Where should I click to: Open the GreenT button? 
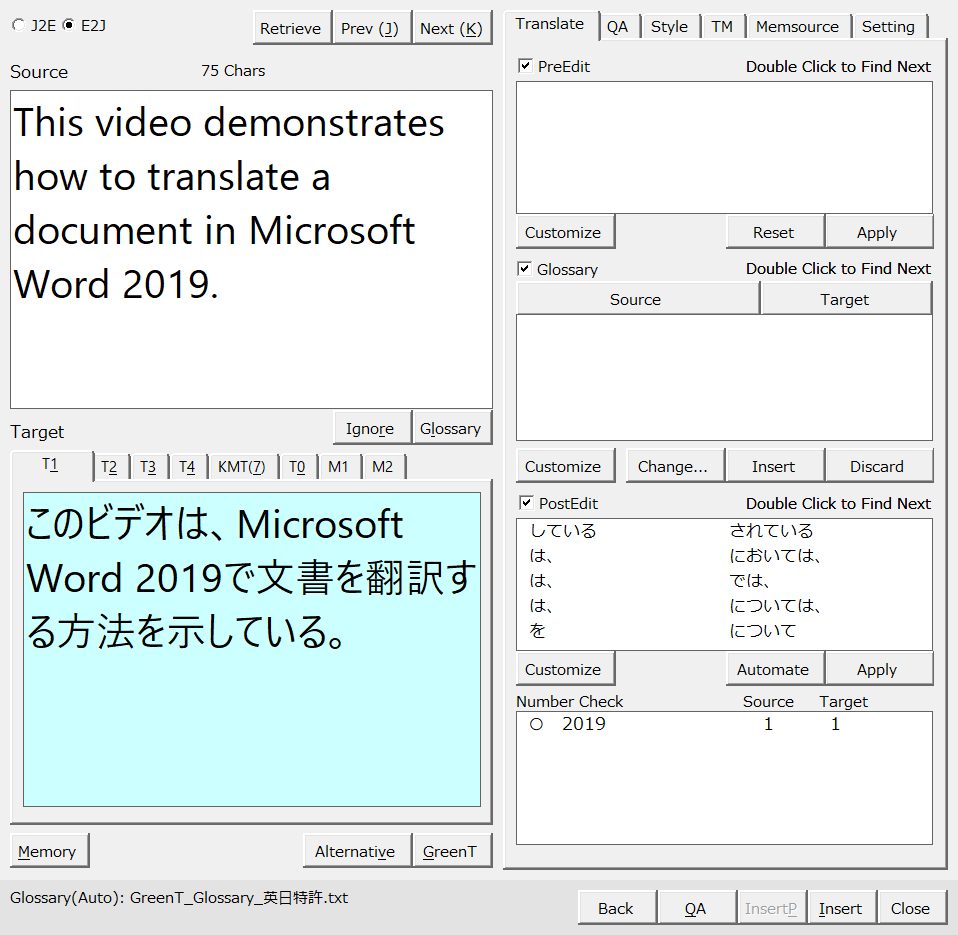pyautogui.click(x=450, y=852)
